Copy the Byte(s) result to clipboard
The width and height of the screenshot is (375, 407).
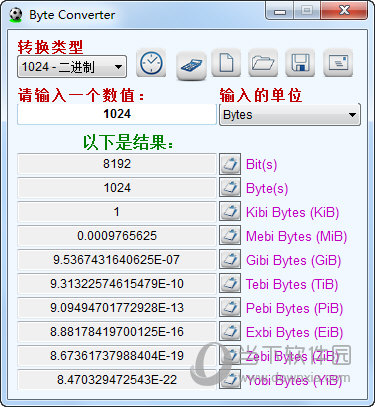(x=230, y=188)
